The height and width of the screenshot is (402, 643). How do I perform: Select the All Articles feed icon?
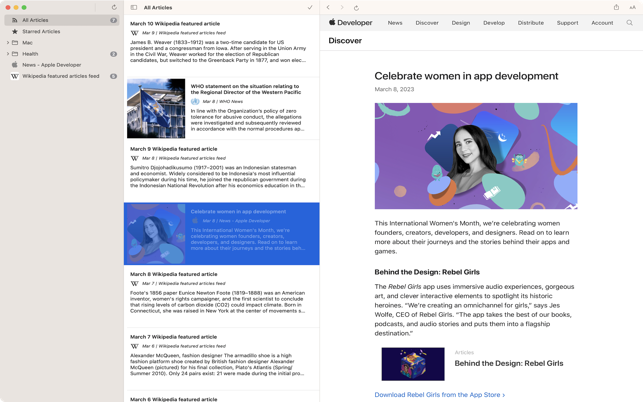pyautogui.click(x=15, y=20)
